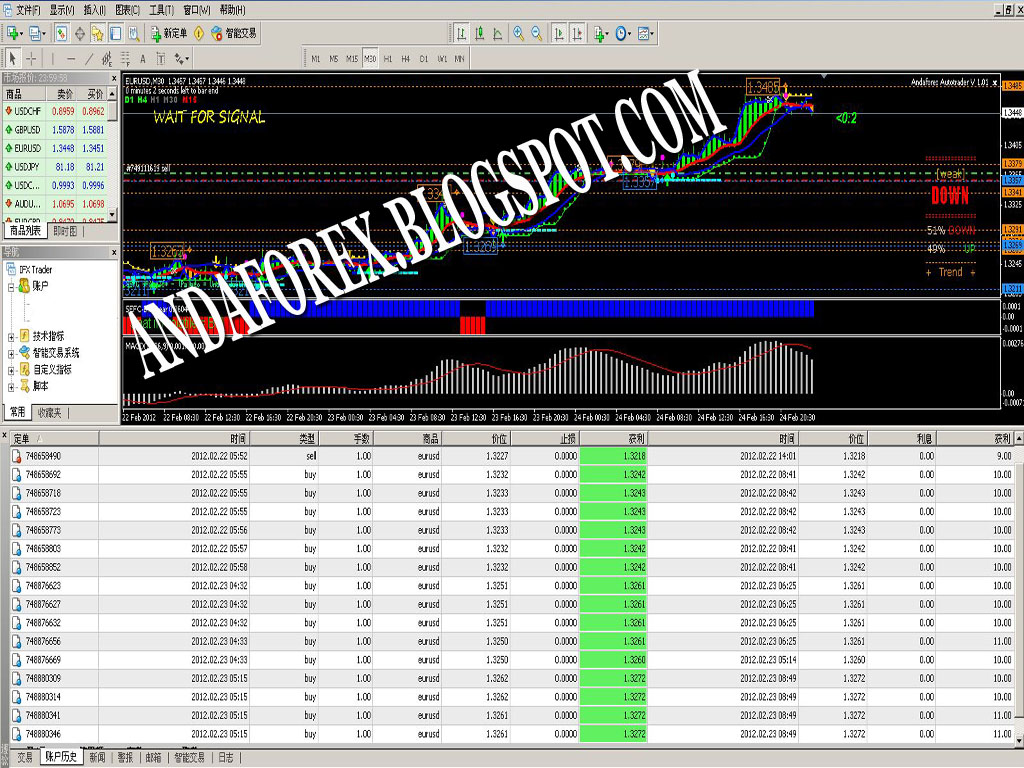Screen dimensions: 1024x768
Task: Switch chart to line chart icon
Action: 498,33
